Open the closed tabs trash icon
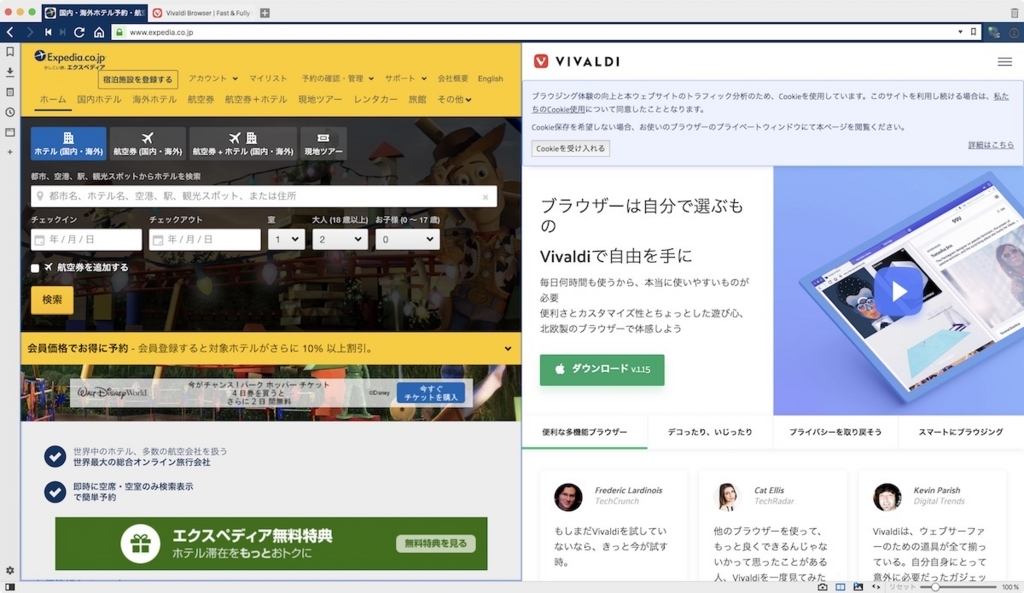This screenshot has width=1024, height=593. pos(1014,12)
